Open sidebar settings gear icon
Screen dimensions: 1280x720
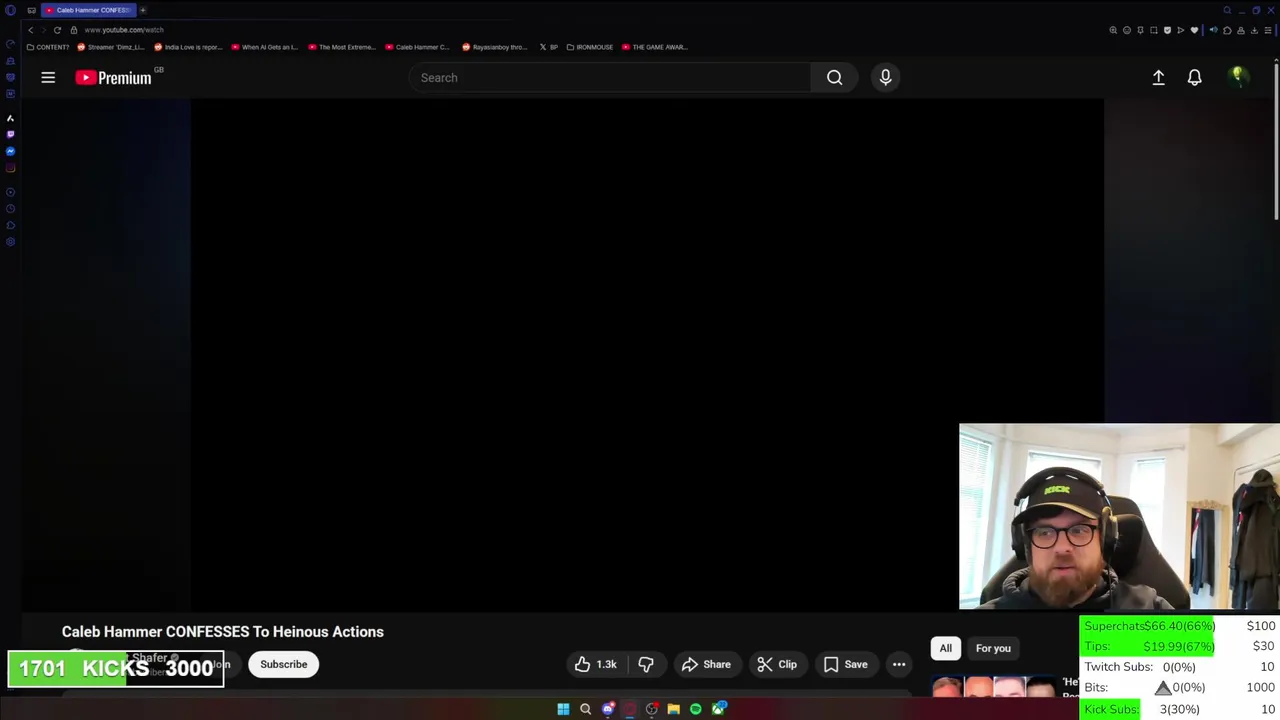10,241
